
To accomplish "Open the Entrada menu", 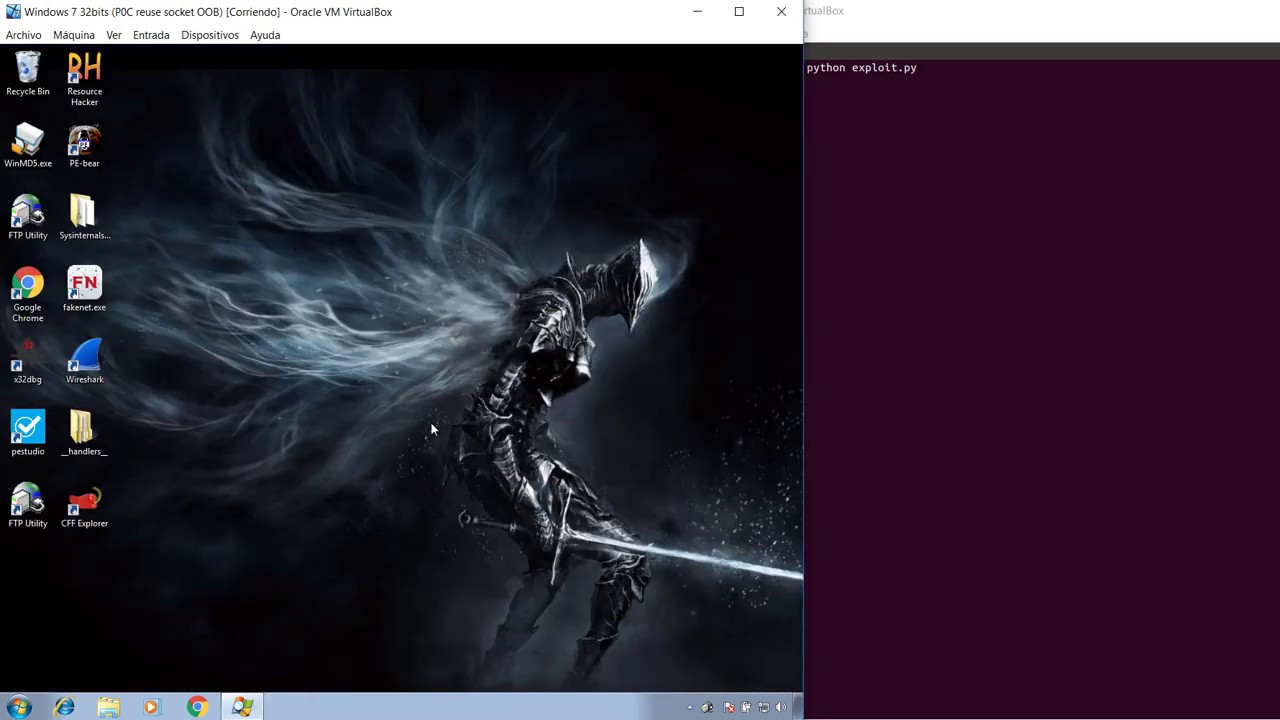I will click(151, 35).
